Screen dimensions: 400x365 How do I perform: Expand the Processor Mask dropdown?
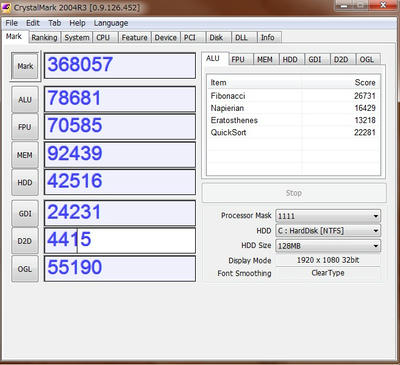click(328, 216)
